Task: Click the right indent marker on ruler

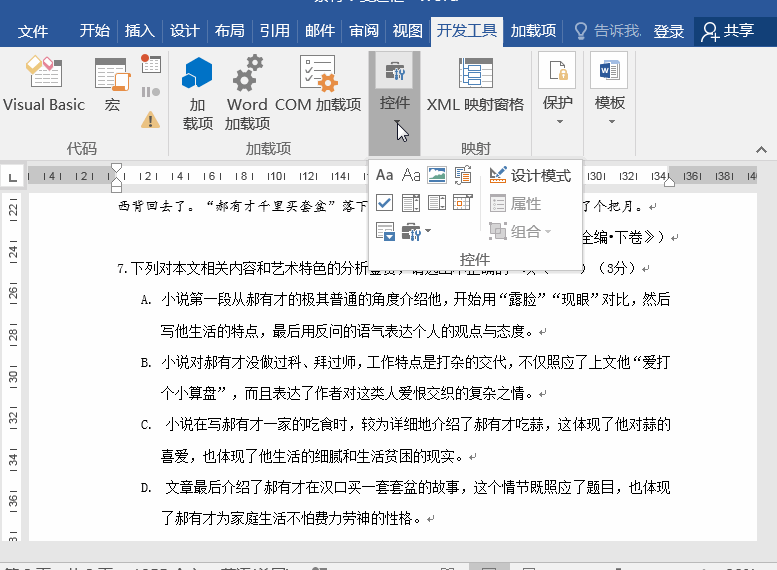Action: pyautogui.click(x=669, y=181)
